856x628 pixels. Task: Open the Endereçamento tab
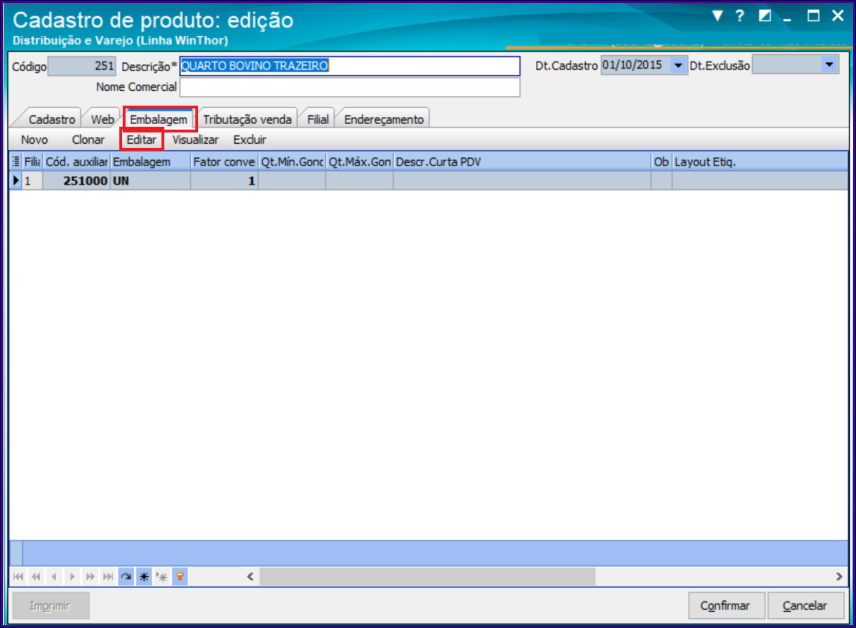click(x=384, y=119)
